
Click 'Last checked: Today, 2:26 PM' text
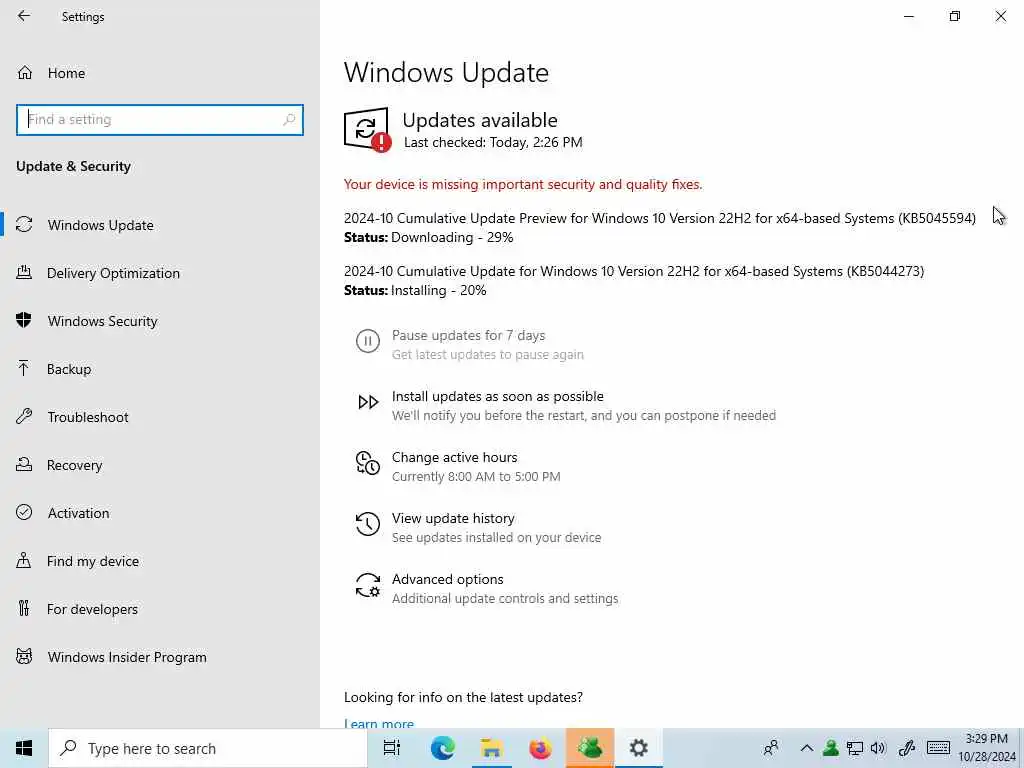493,142
